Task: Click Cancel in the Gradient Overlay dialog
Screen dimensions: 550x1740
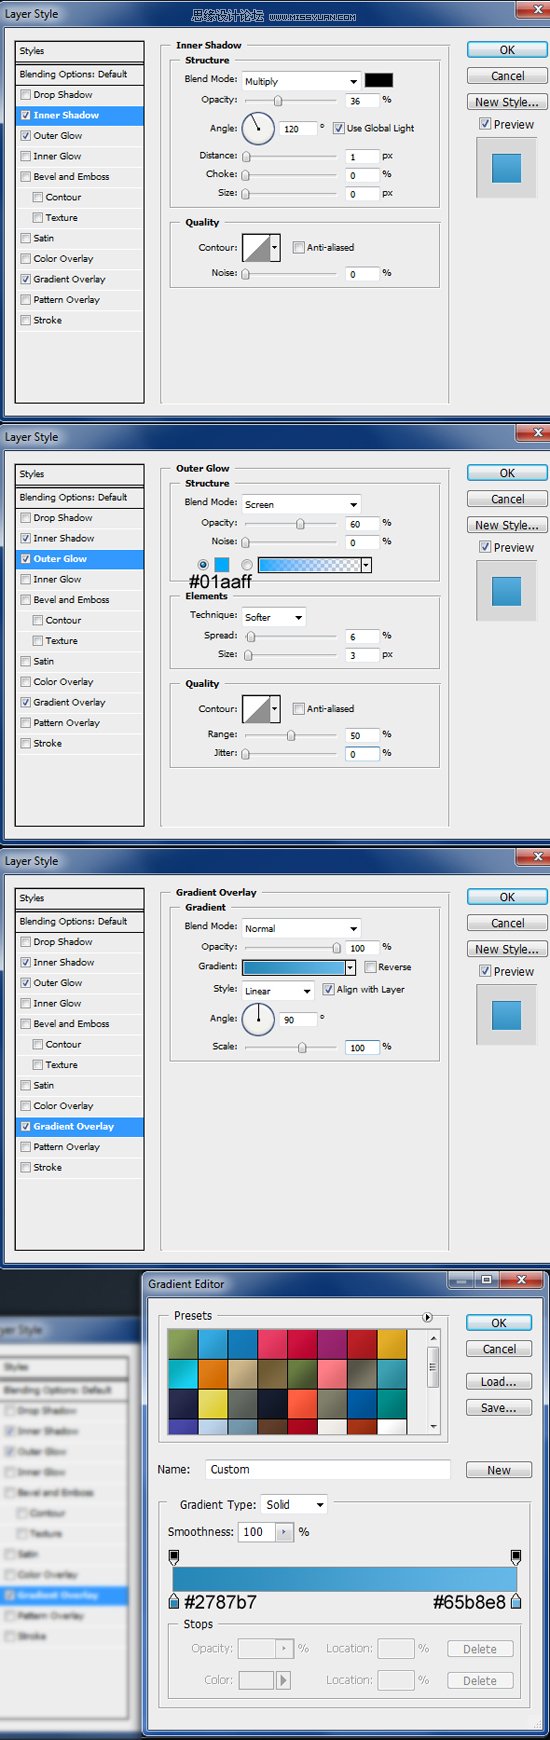Action: pos(507,923)
